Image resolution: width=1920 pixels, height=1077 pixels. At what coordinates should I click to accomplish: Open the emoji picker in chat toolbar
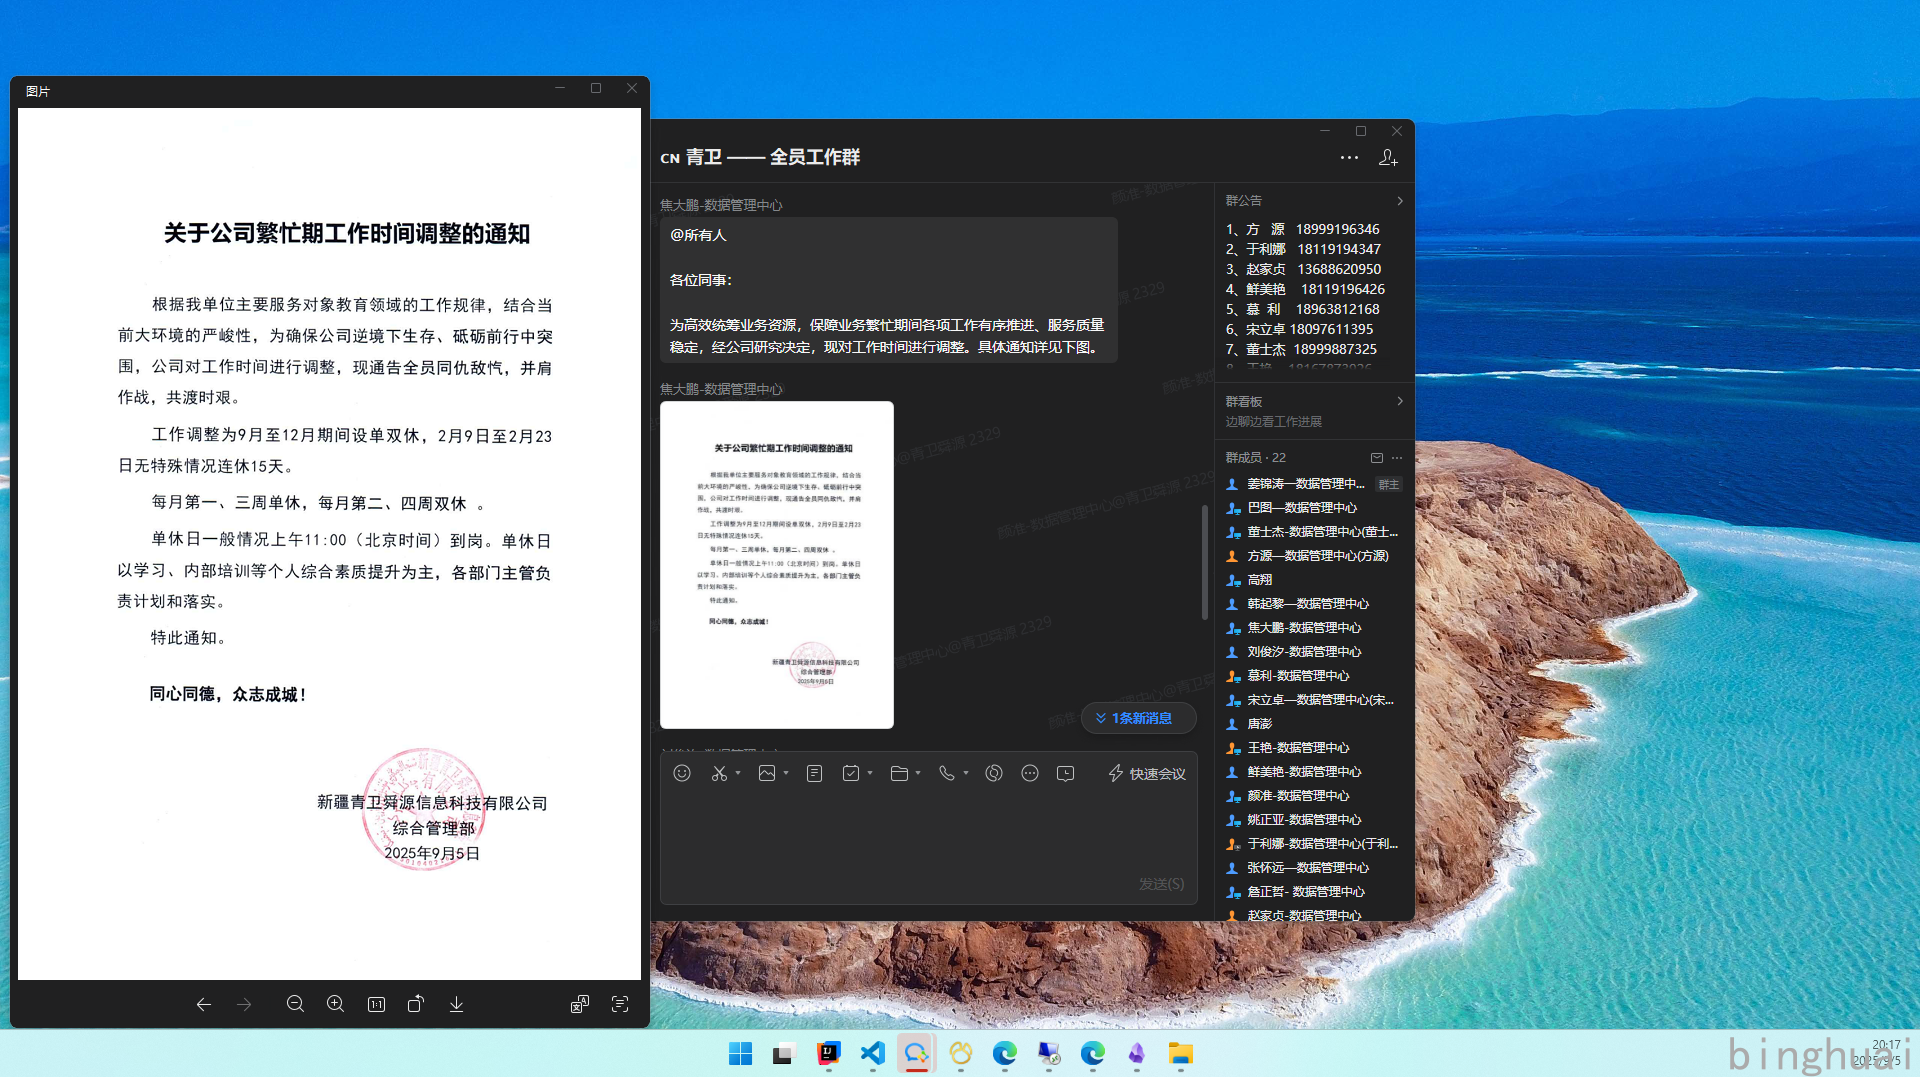pos(682,773)
